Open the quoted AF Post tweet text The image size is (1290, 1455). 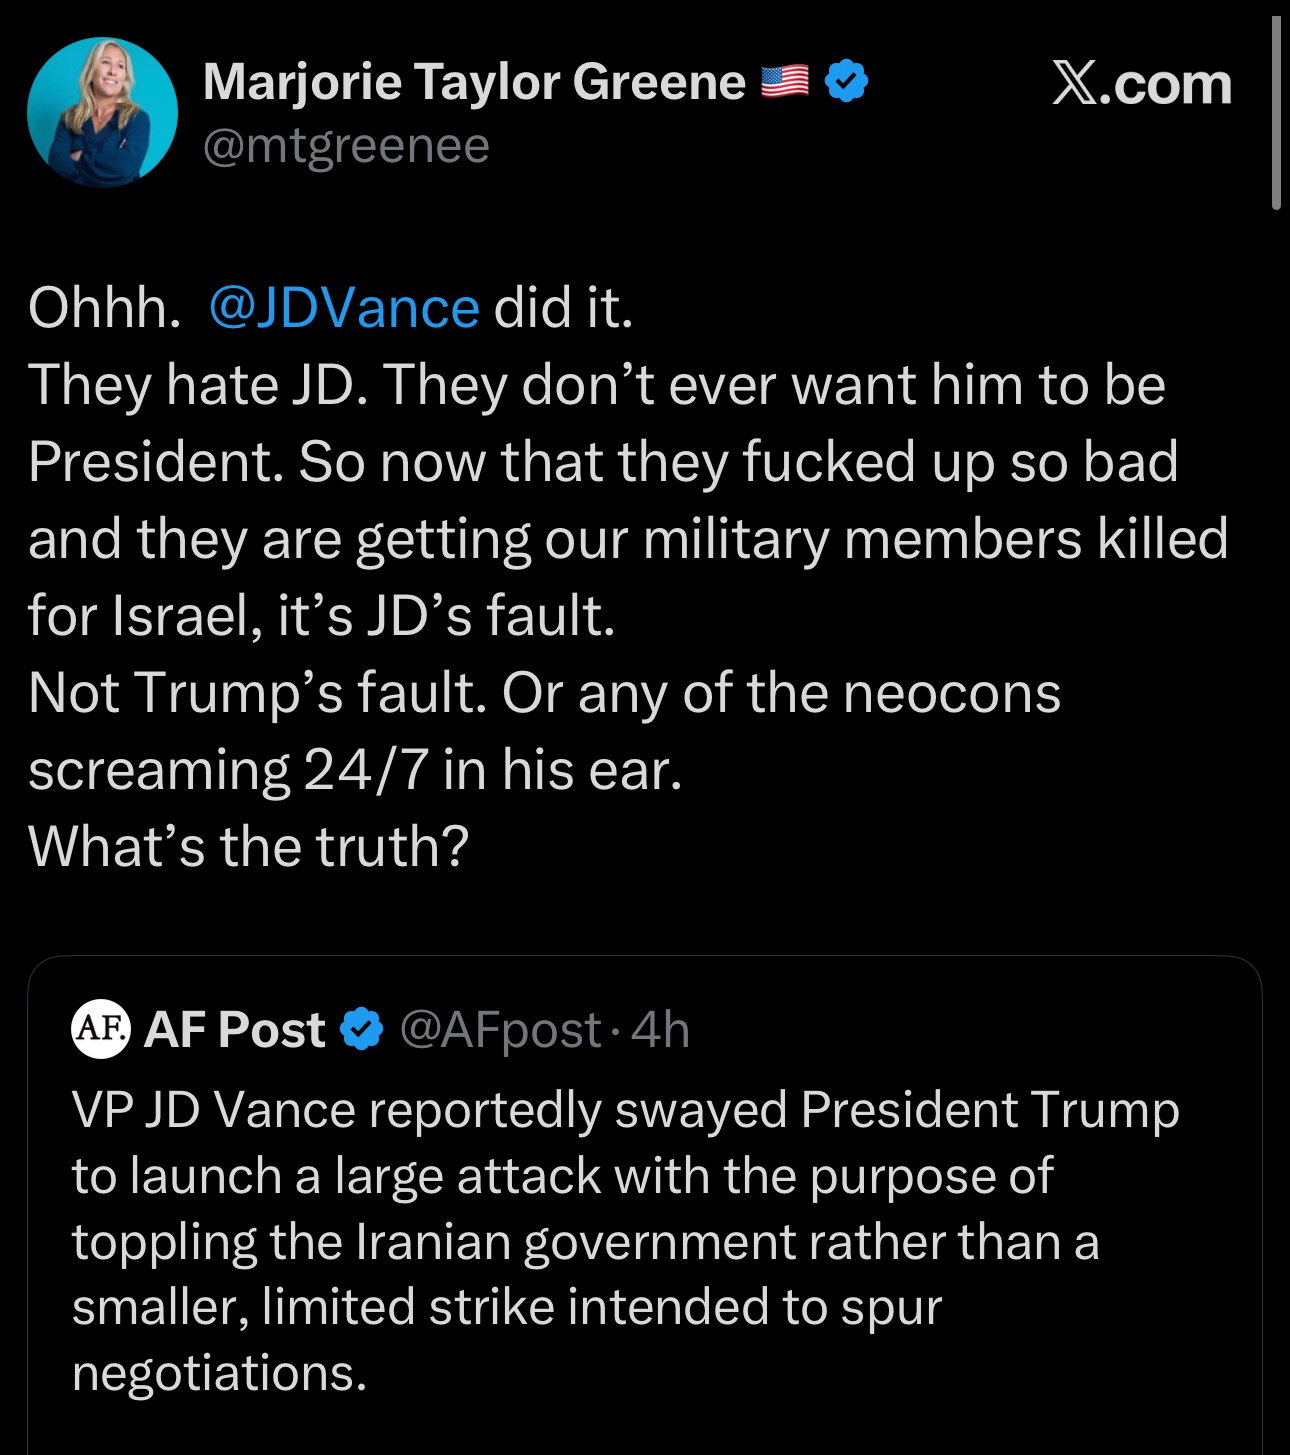(600, 1241)
